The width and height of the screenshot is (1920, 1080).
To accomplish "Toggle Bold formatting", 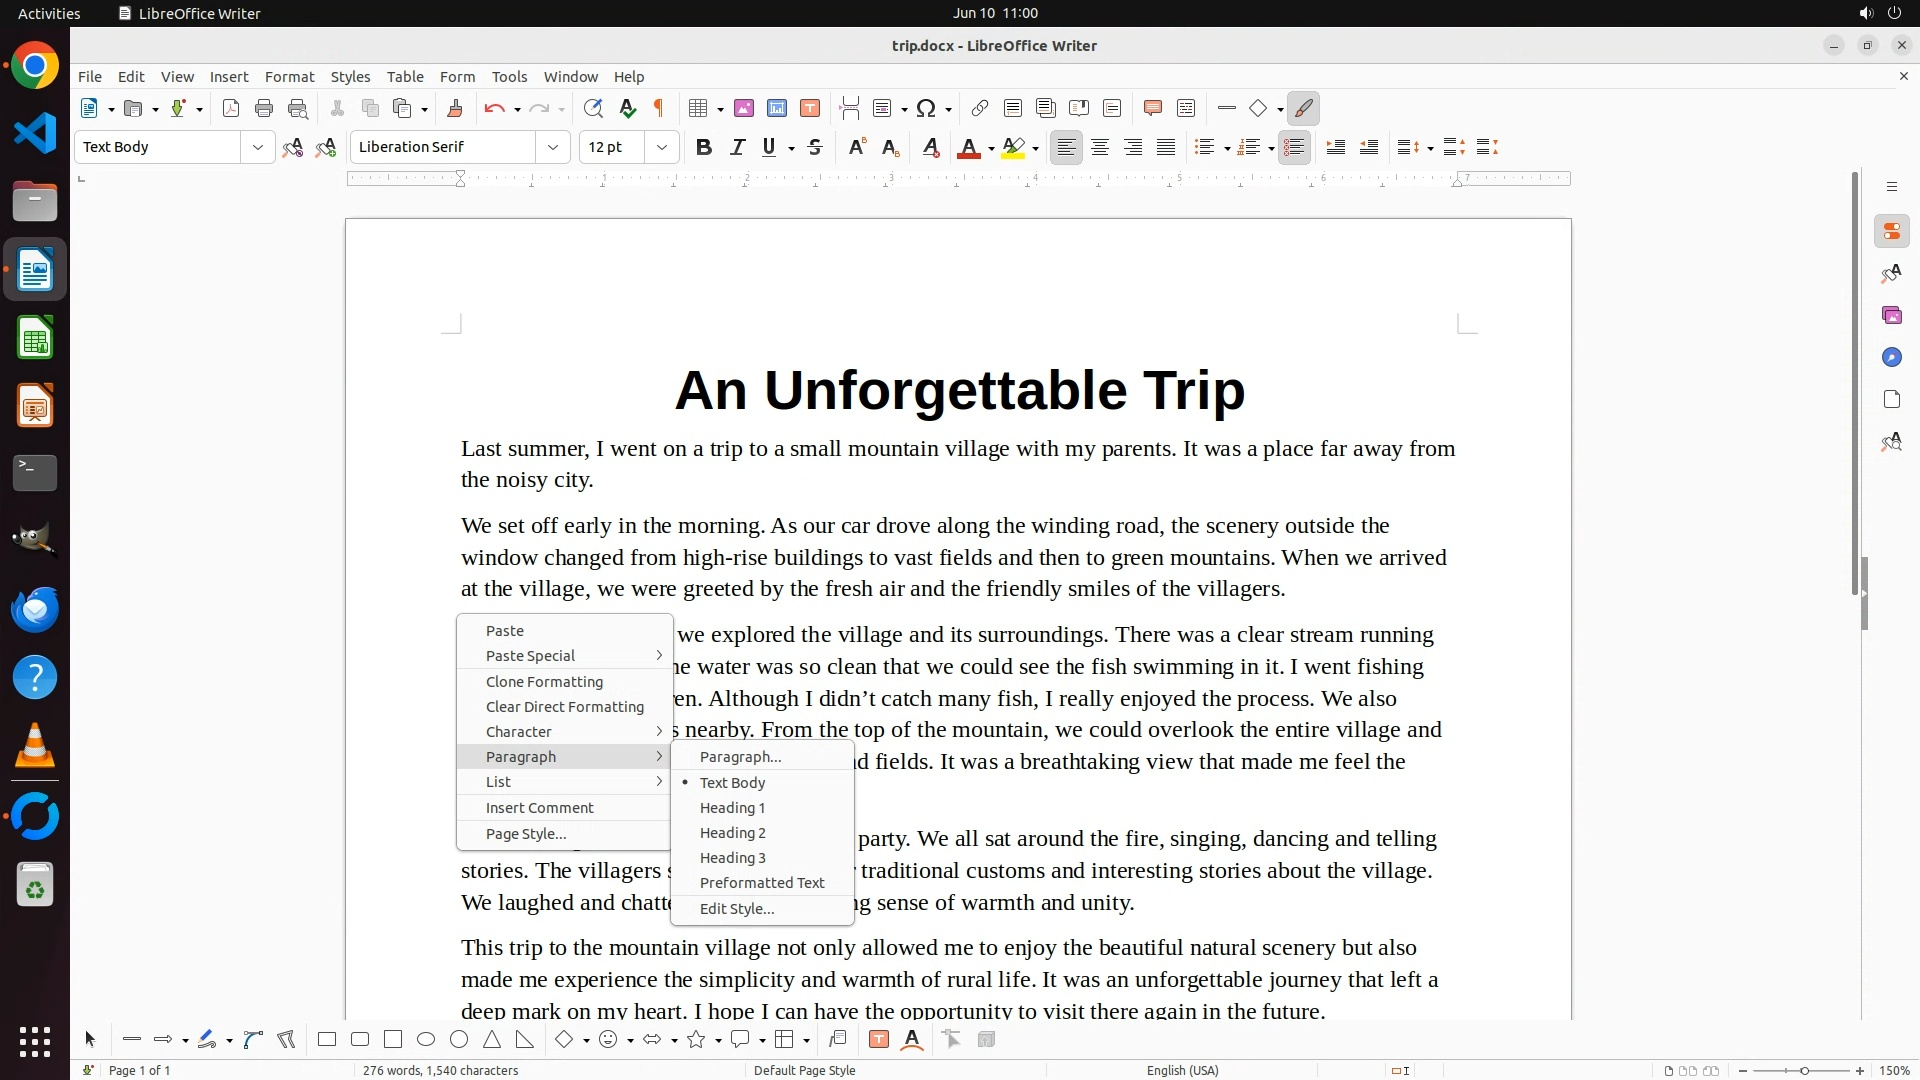I will [704, 148].
